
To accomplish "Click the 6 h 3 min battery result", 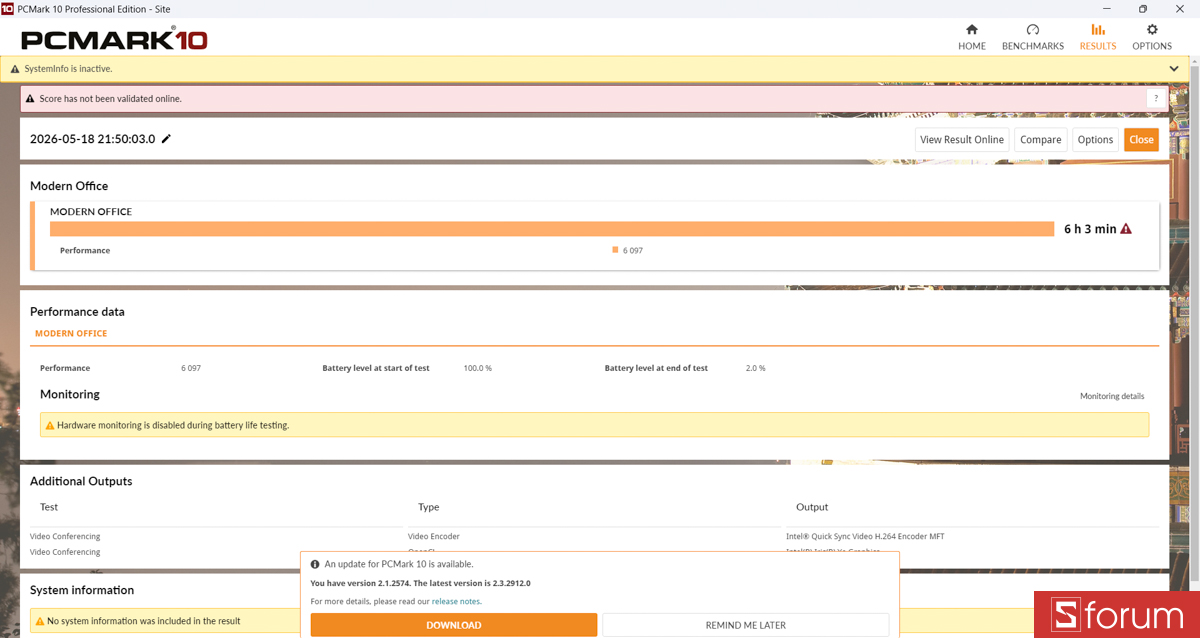I will [x=1090, y=229].
